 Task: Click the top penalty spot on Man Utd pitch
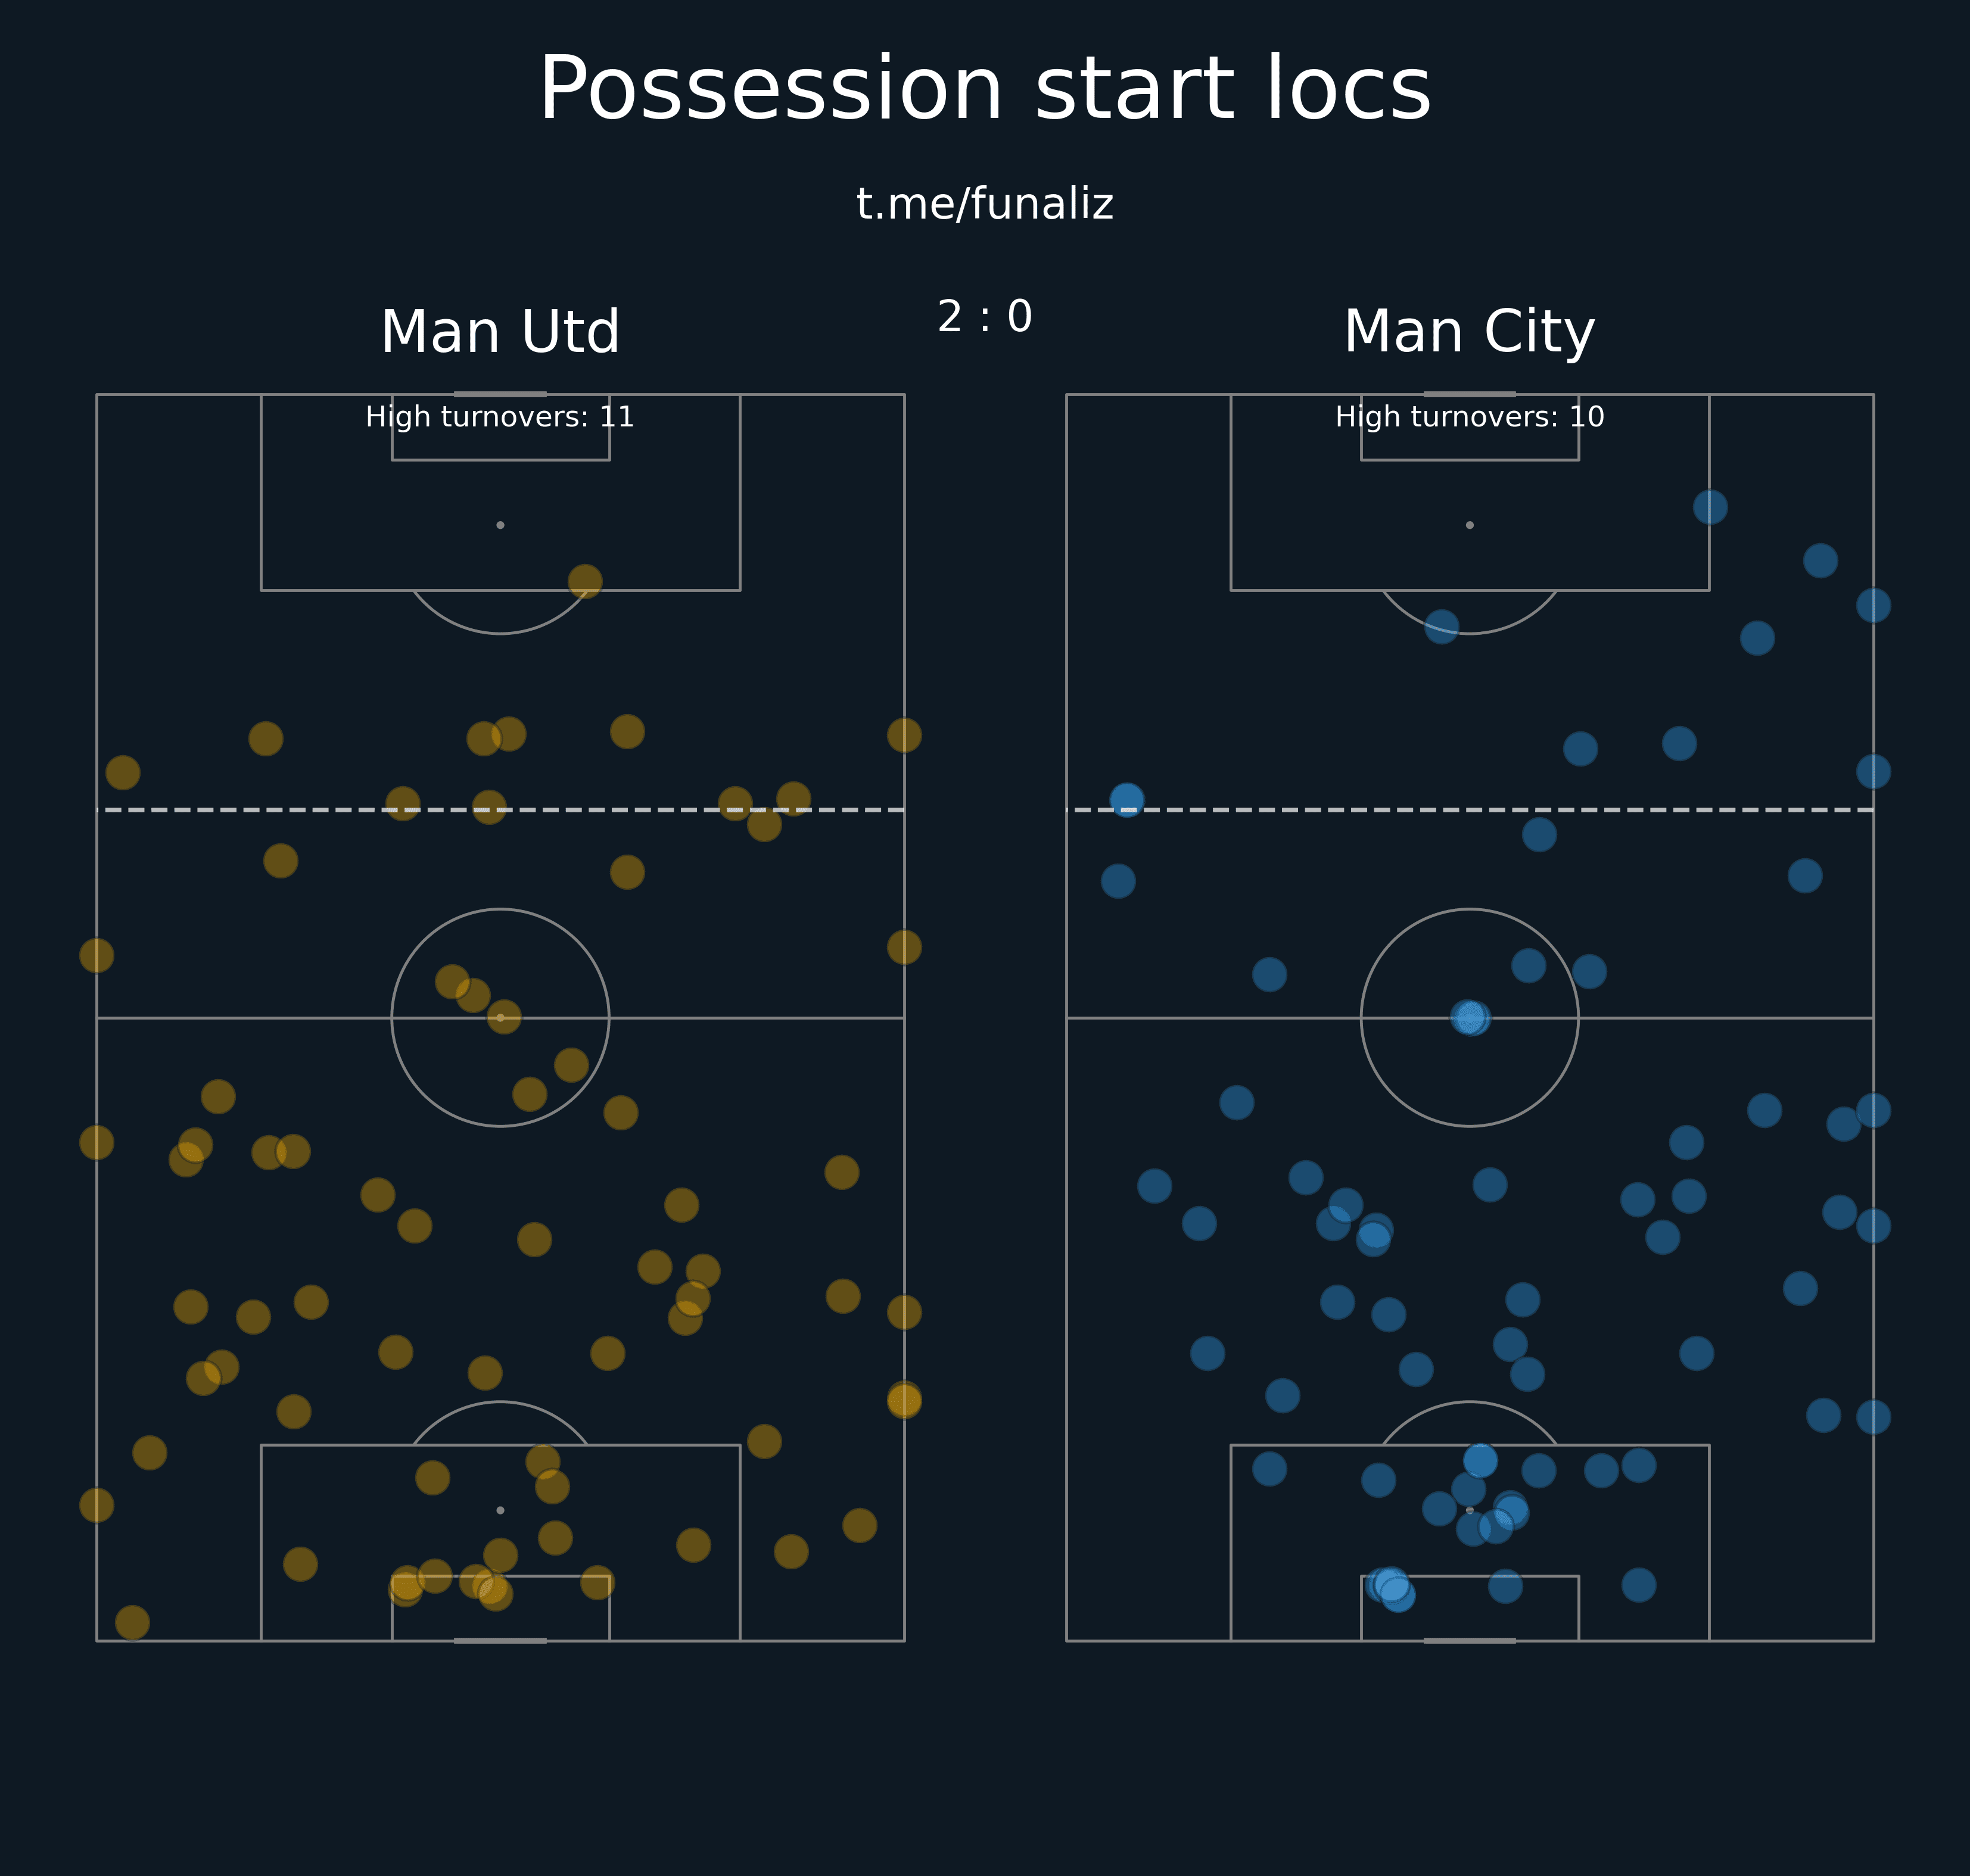coord(500,525)
